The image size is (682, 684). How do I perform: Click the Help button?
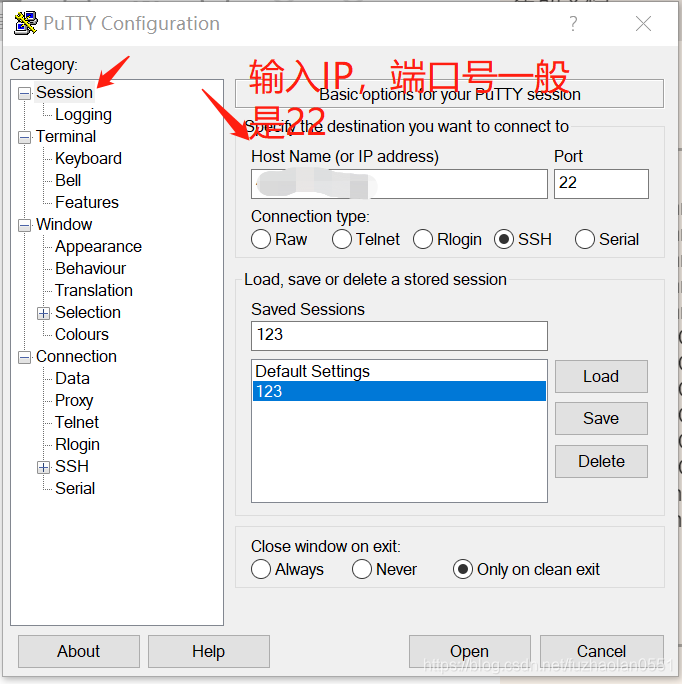(209, 652)
